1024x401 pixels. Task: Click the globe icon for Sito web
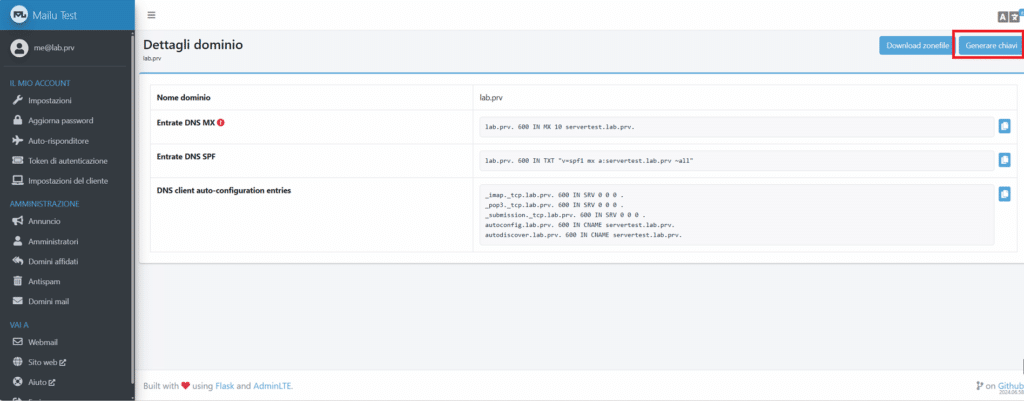pos(18,362)
